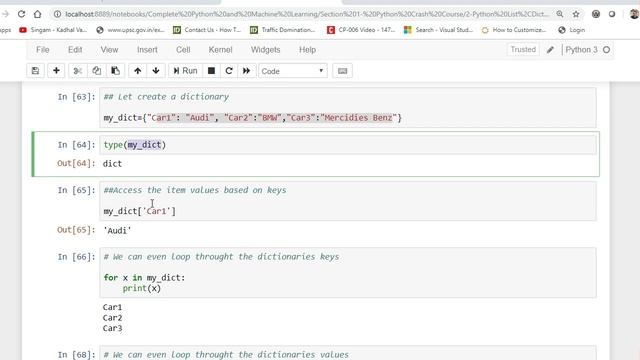Insert a cell below with the plus icon
Viewport: 640px width, 360px height.
coord(56,71)
